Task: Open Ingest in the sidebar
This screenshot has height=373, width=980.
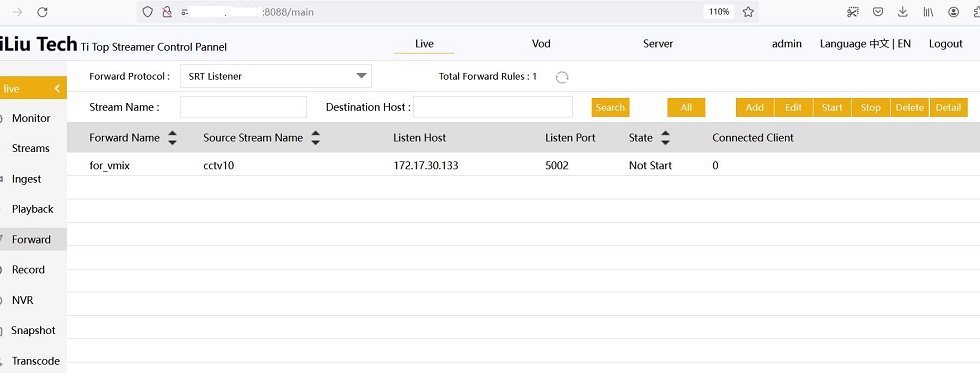Action: pos(26,179)
